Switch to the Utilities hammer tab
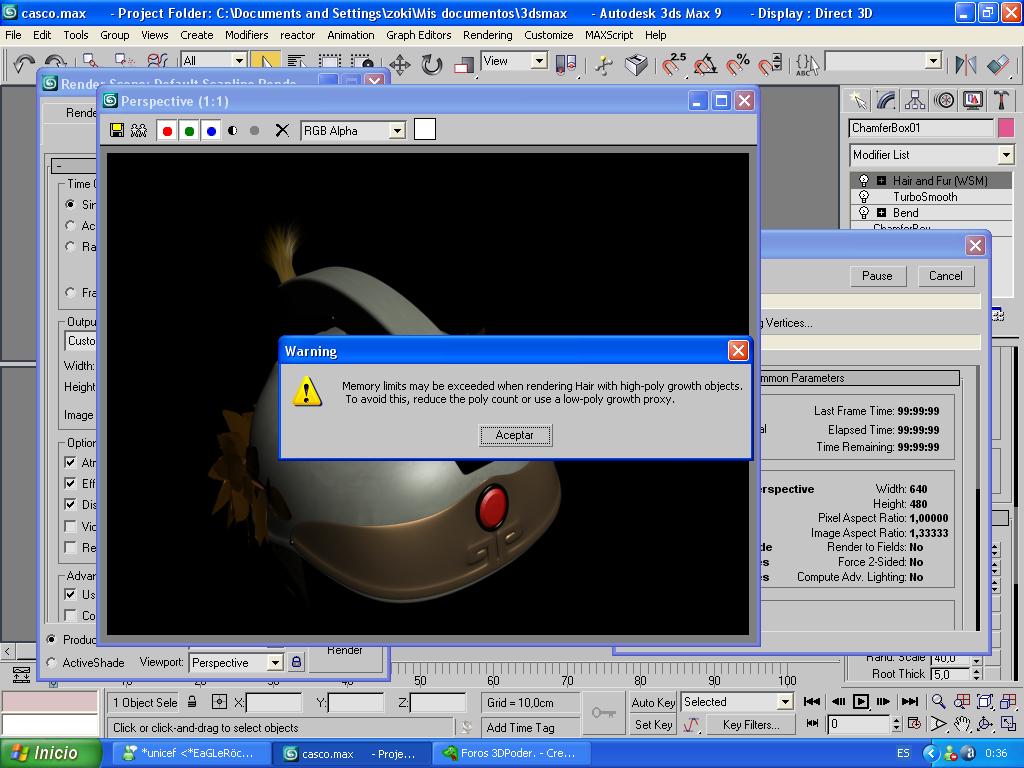Viewport: 1024px width, 768px height. pos(1000,100)
